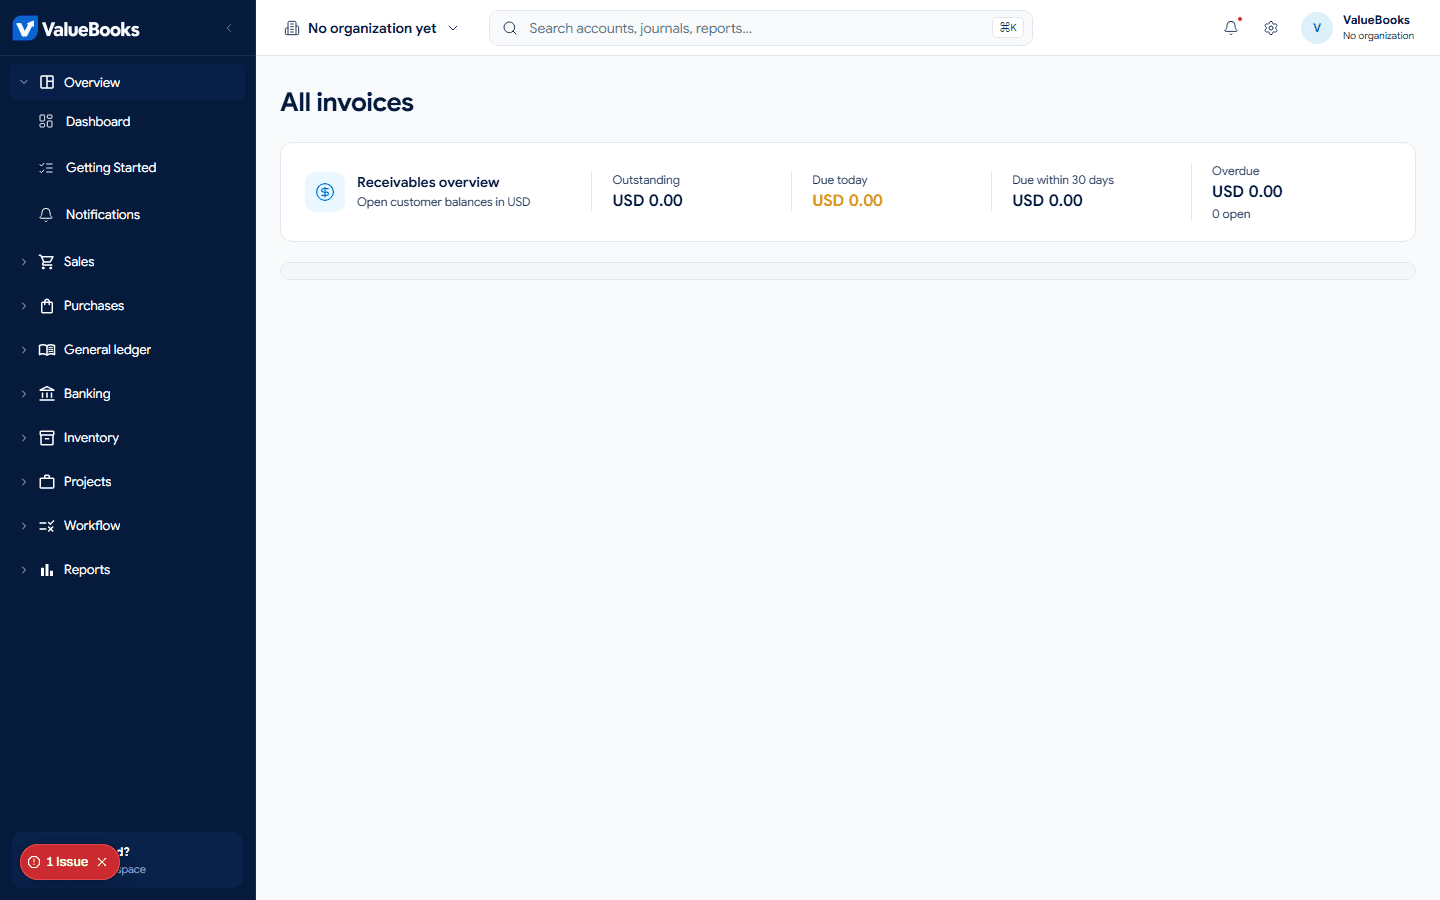Click the ValueBooks logo icon

tap(25, 28)
